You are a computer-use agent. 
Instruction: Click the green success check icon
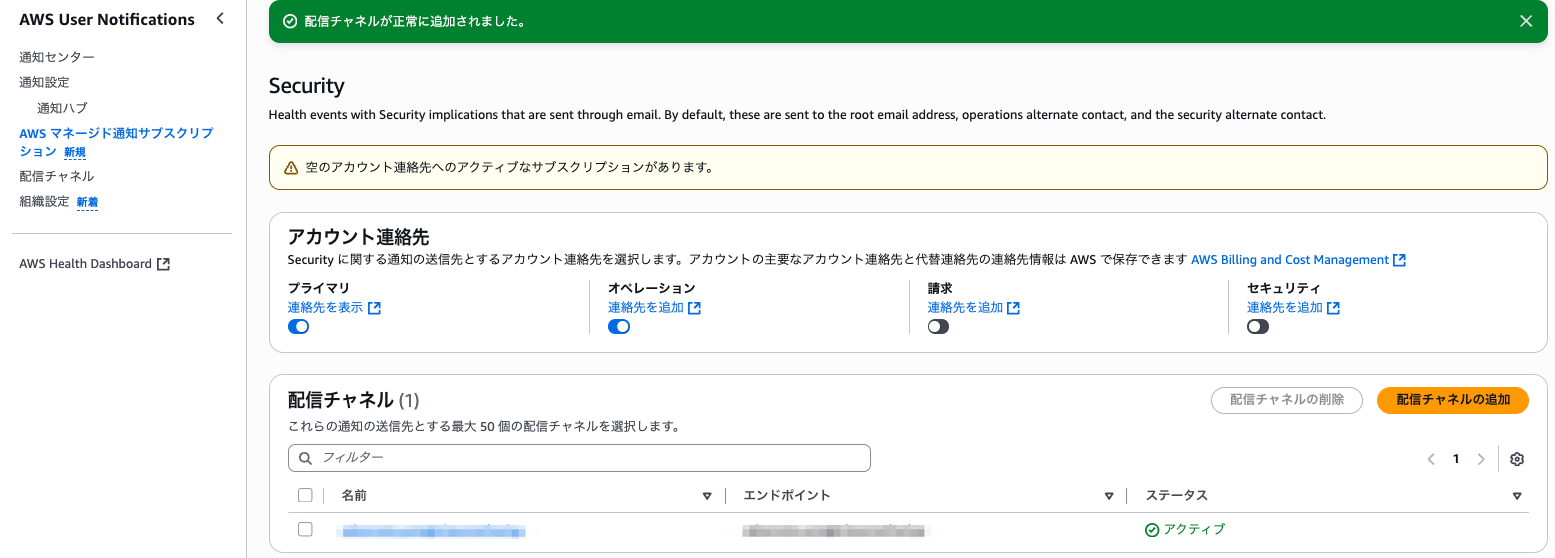290,21
